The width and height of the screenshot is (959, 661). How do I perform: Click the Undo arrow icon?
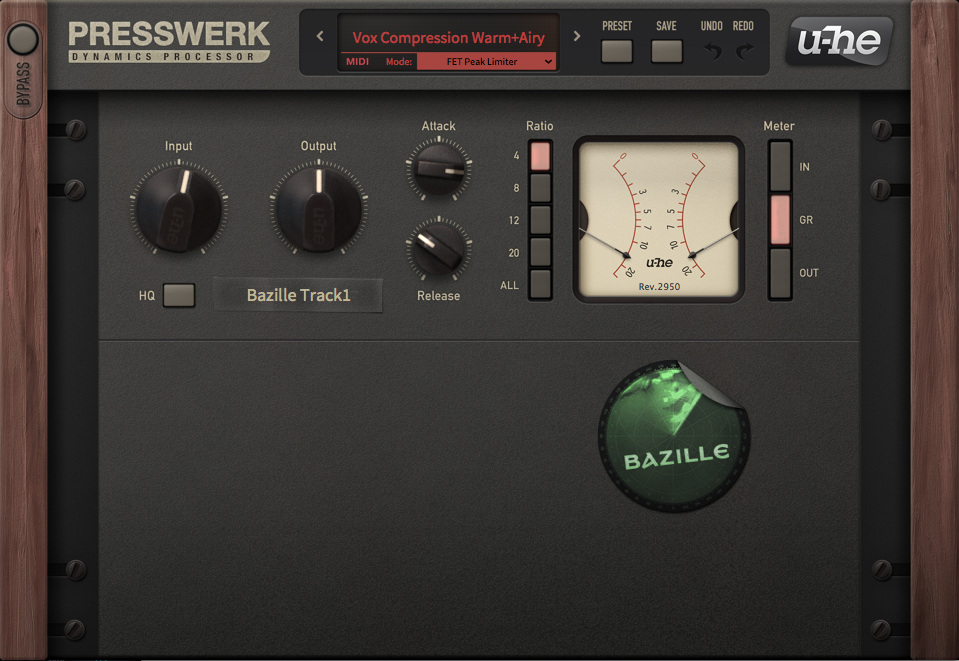click(712, 51)
